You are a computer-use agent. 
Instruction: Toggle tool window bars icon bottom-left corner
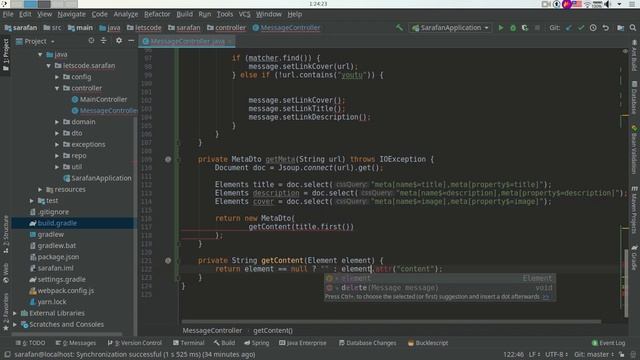click(7, 355)
